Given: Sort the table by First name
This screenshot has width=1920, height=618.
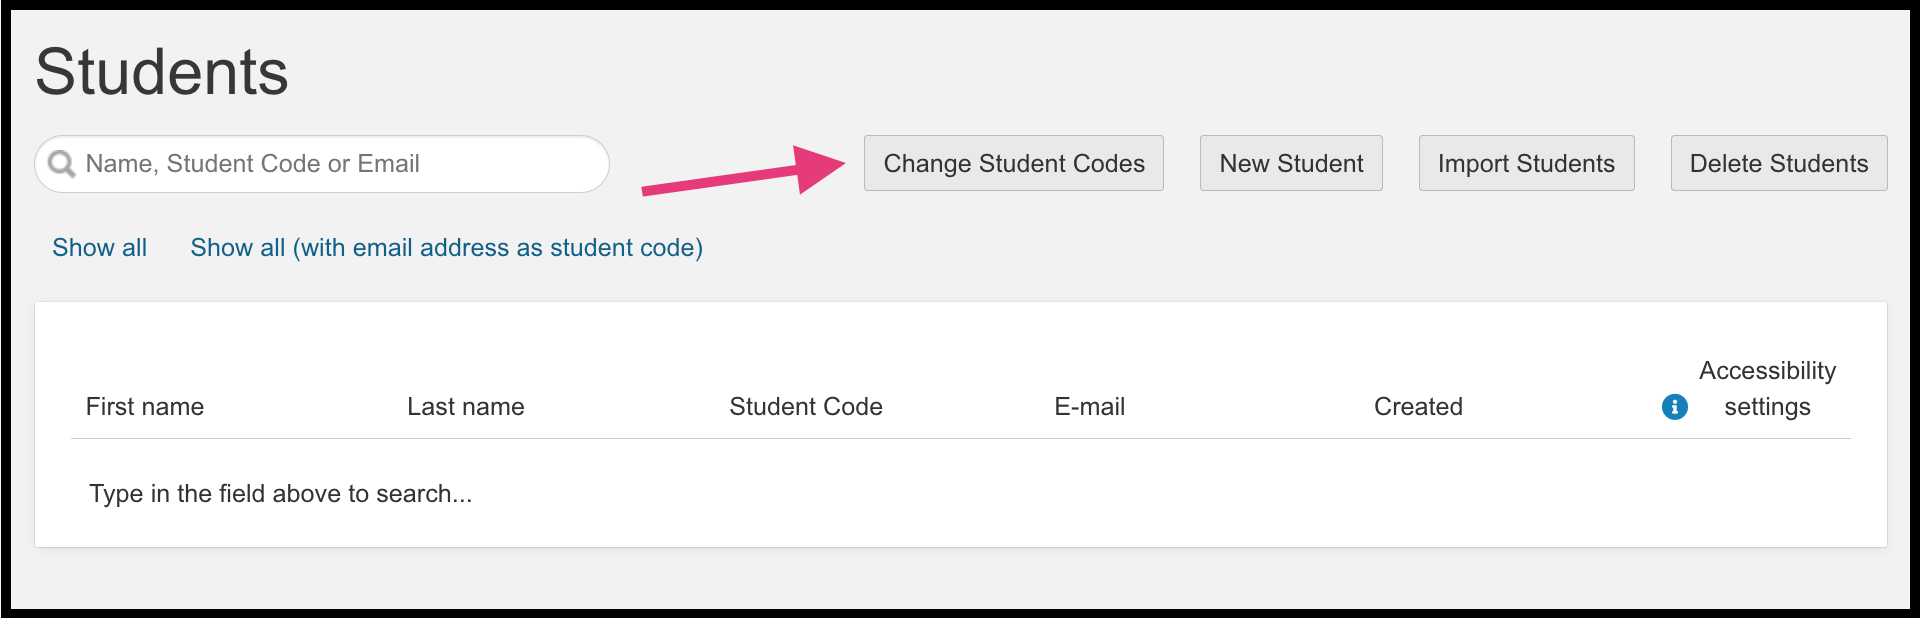Looking at the screenshot, I should [145, 406].
